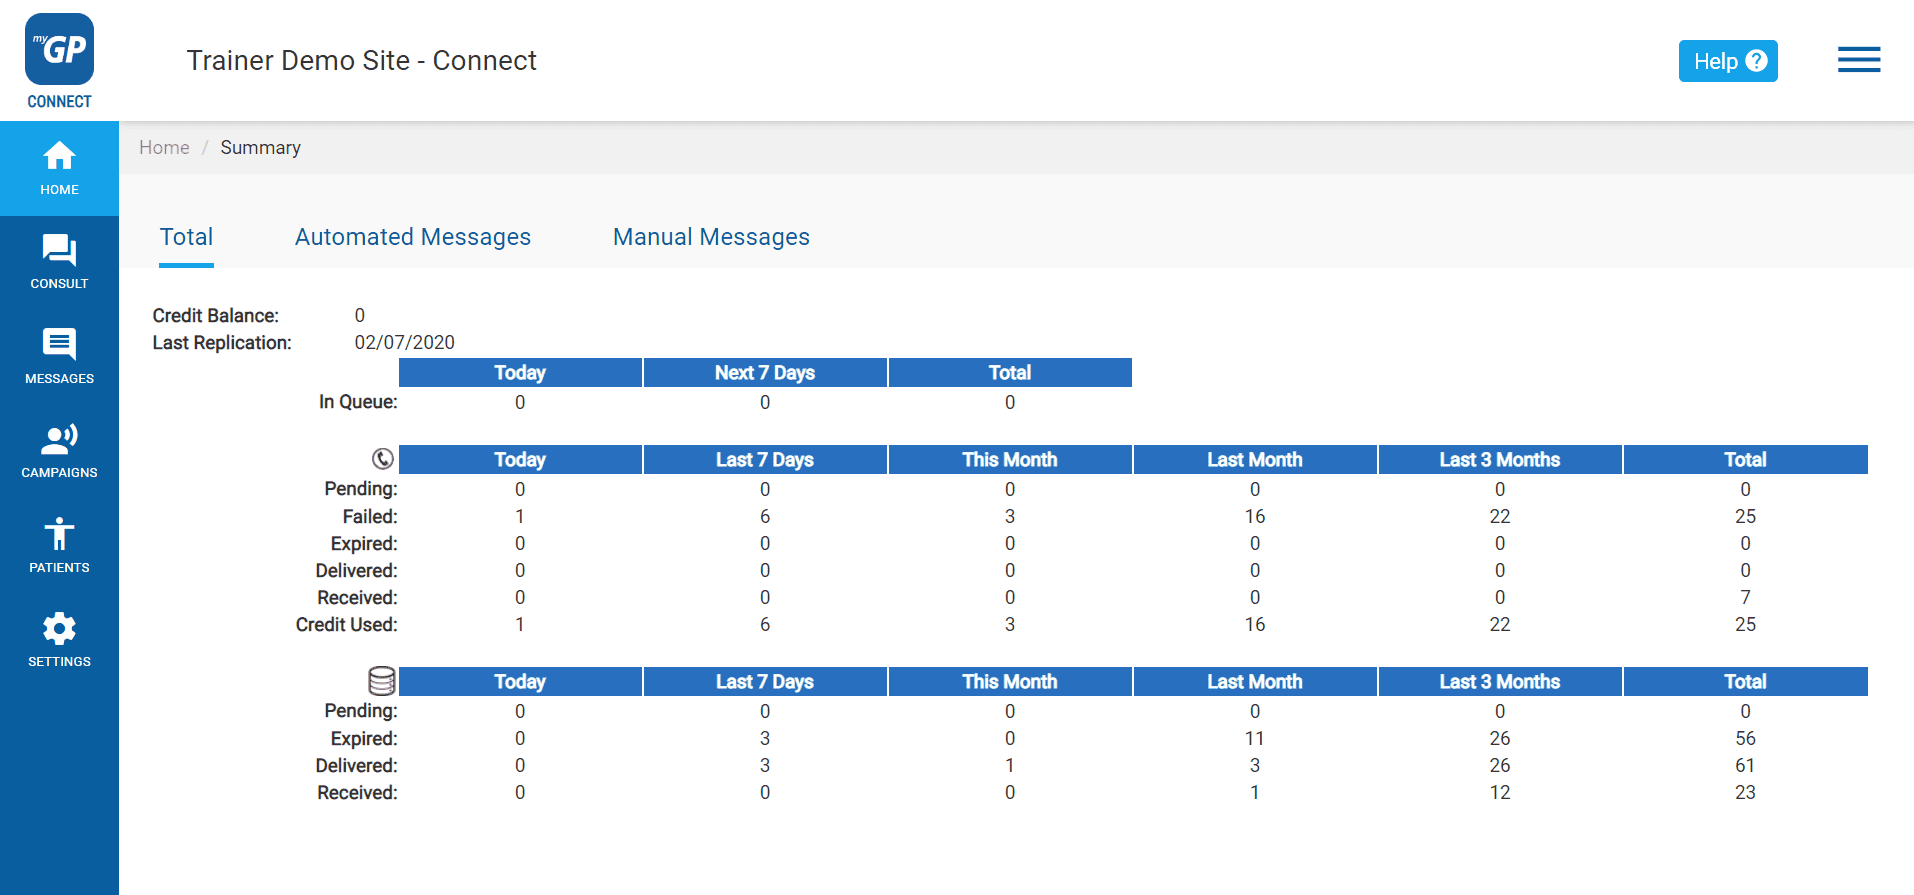
Task: Go to the Messages sidebar section
Action: click(x=59, y=357)
